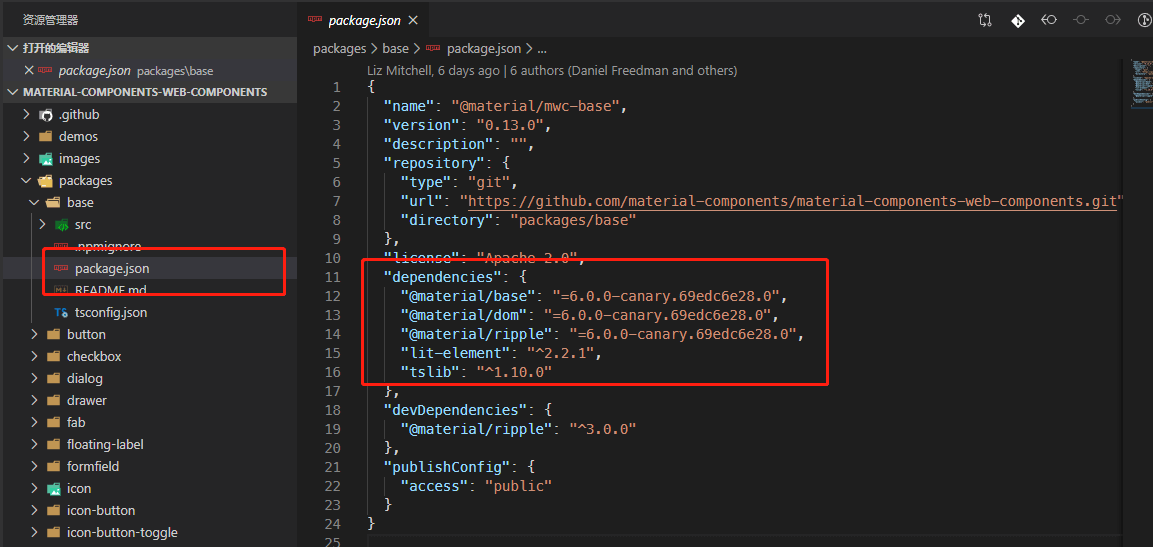Click the next revision arrow icon
The width and height of the screenshot is (1153, 547).
(x=1113, y=20)
